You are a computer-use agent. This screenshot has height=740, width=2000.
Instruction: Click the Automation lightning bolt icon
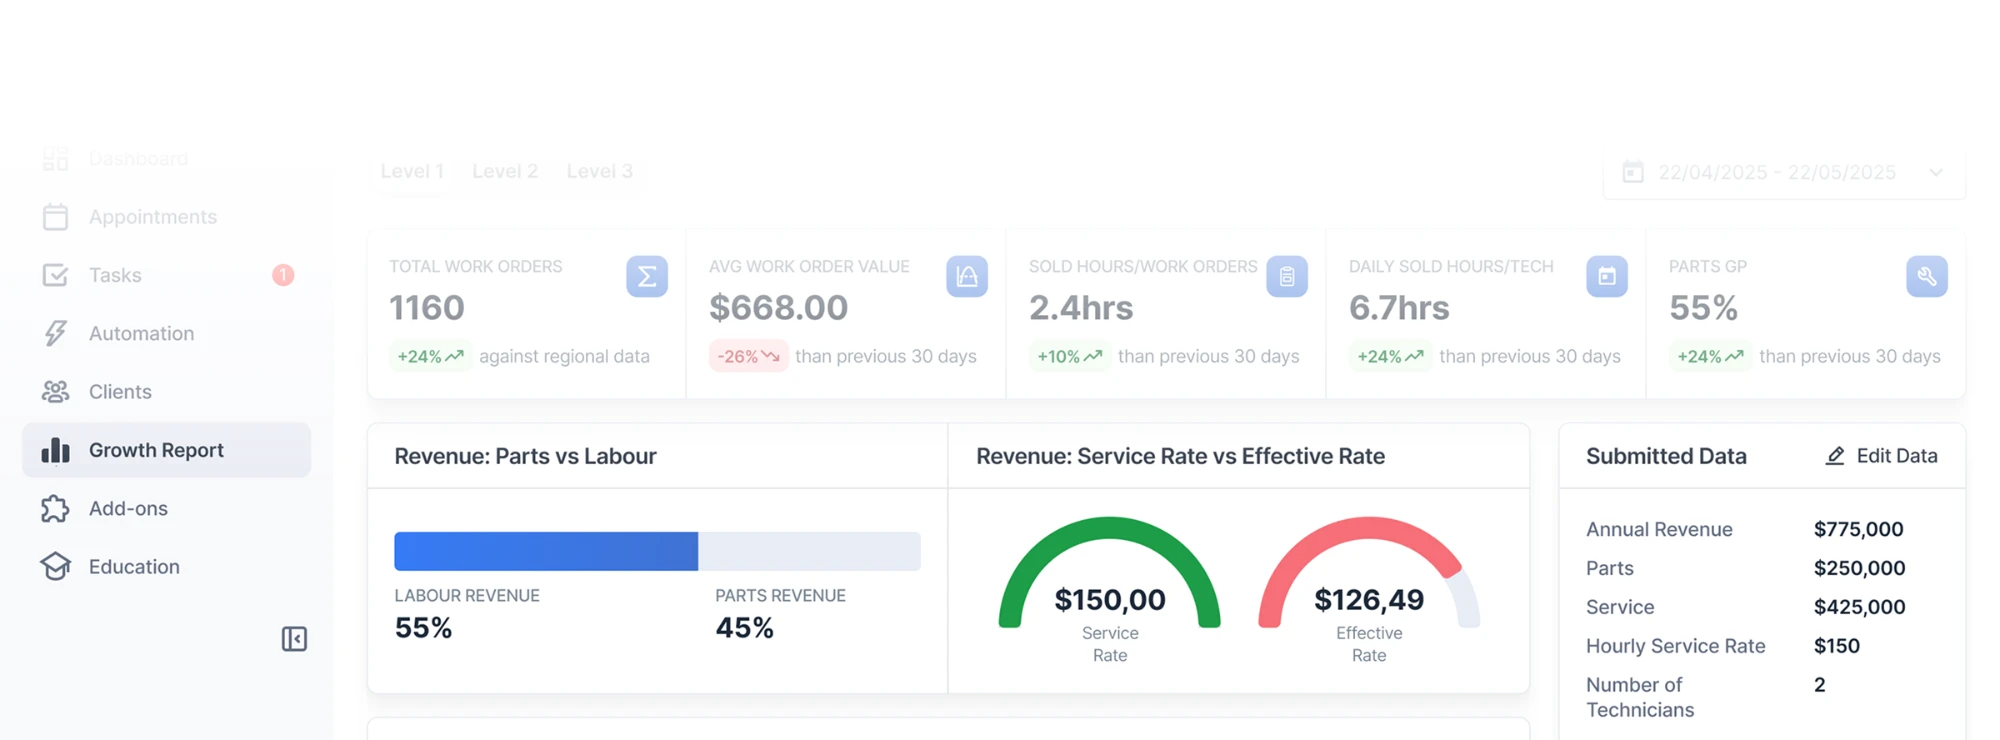(x=56, y=333)
